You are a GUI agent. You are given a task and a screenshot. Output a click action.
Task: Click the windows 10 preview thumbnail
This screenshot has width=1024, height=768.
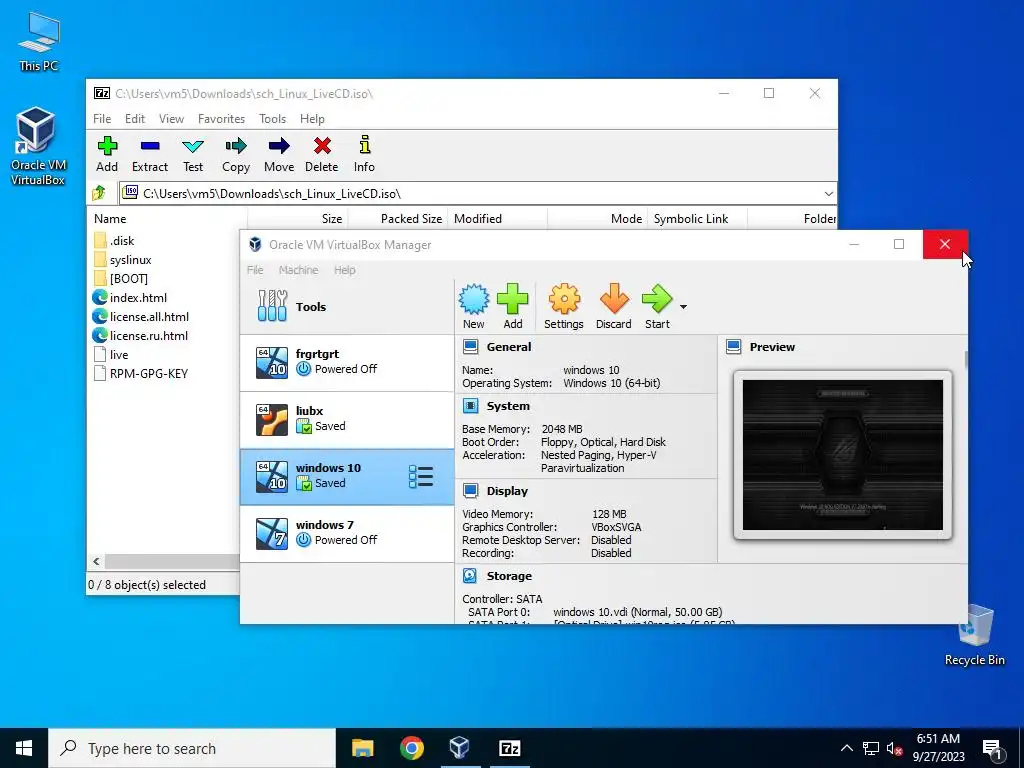842,455
